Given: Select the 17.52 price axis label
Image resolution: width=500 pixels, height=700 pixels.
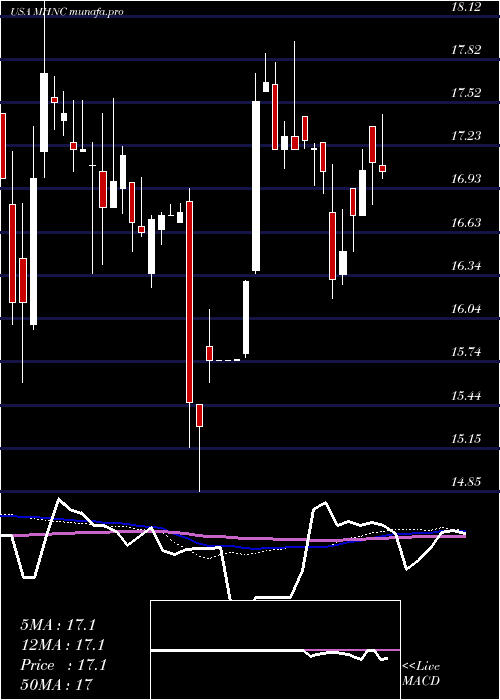Looking at the screenshot, I should (468, 92).
